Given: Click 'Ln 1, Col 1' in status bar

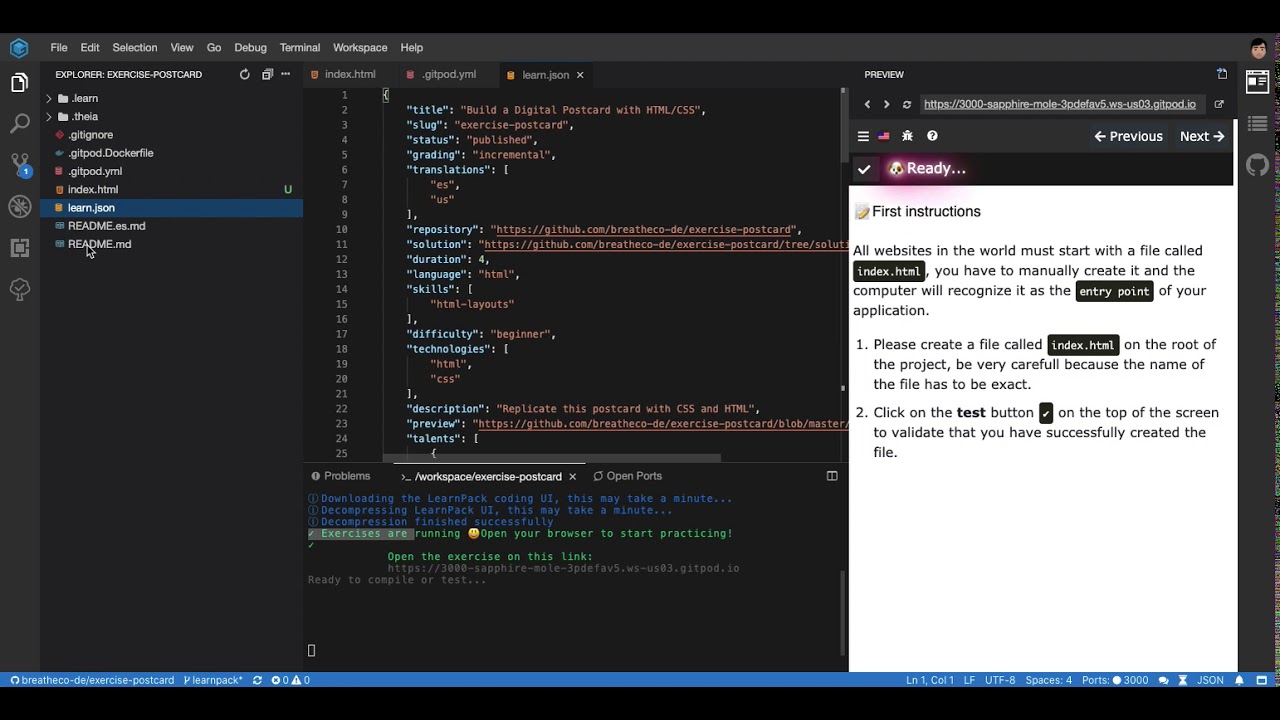Looking at the screenshot, I should (x=930, y=680).
